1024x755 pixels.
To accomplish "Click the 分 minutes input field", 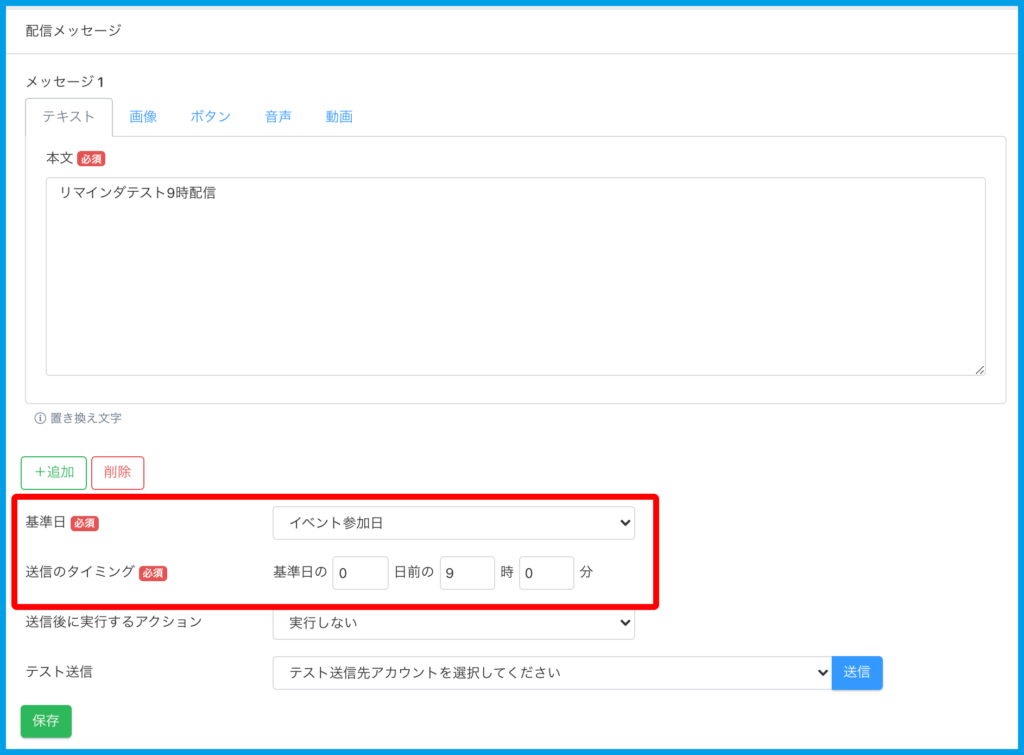I will [546, 573].
